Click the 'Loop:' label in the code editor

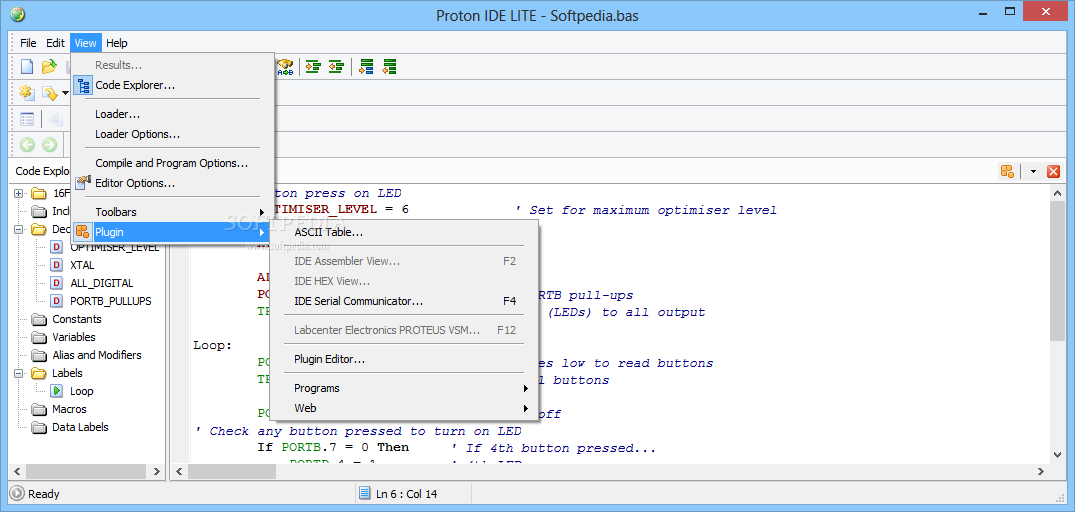[x=213, y=345]
